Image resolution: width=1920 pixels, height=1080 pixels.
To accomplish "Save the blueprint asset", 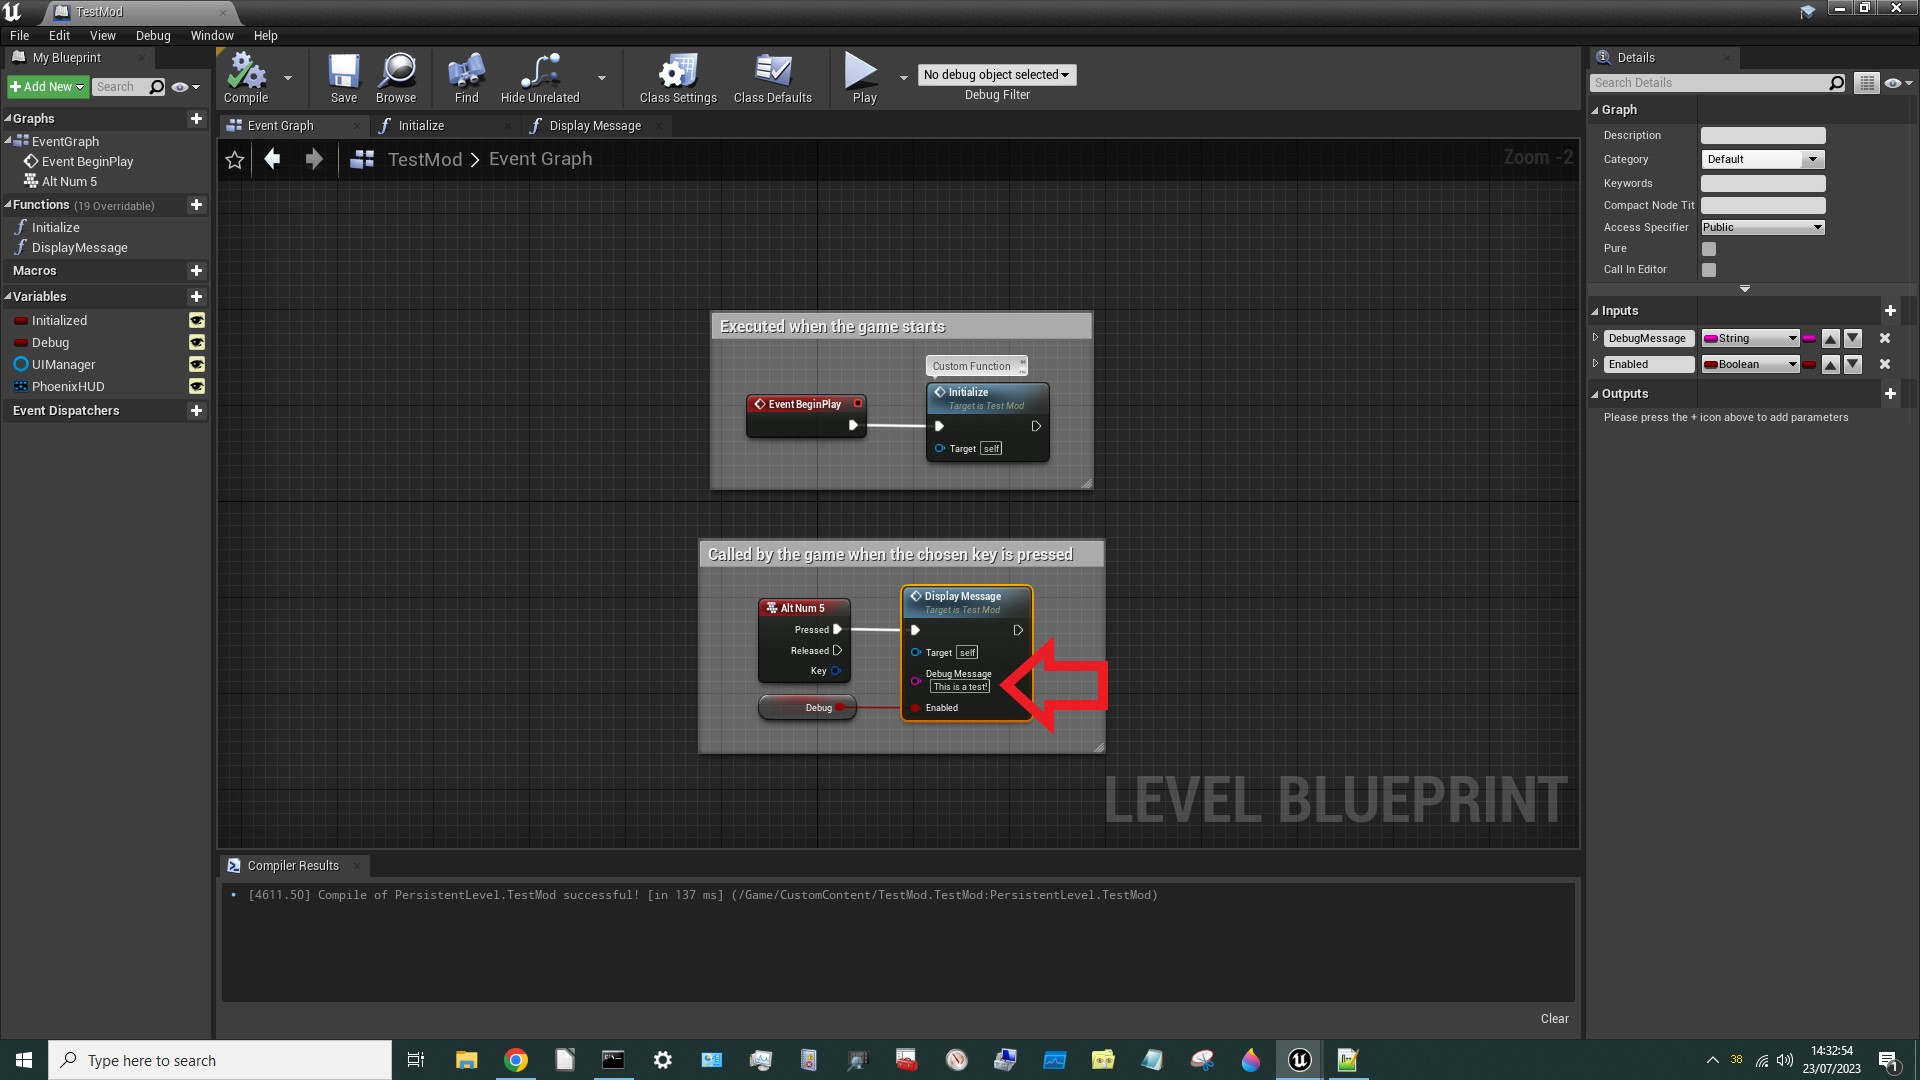I will click(343, 78).
